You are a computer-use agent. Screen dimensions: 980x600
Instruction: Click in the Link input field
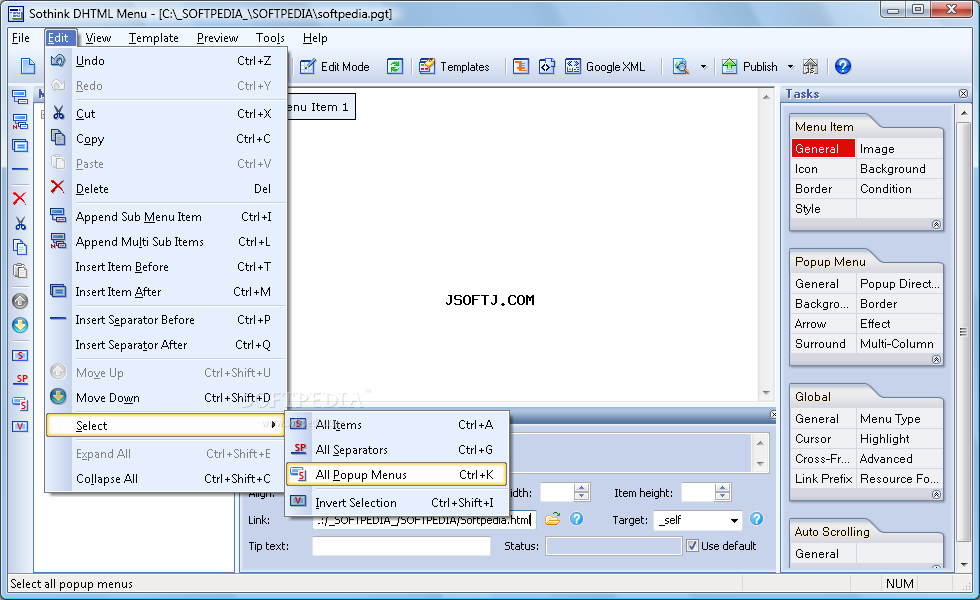[x=424, y=520]
